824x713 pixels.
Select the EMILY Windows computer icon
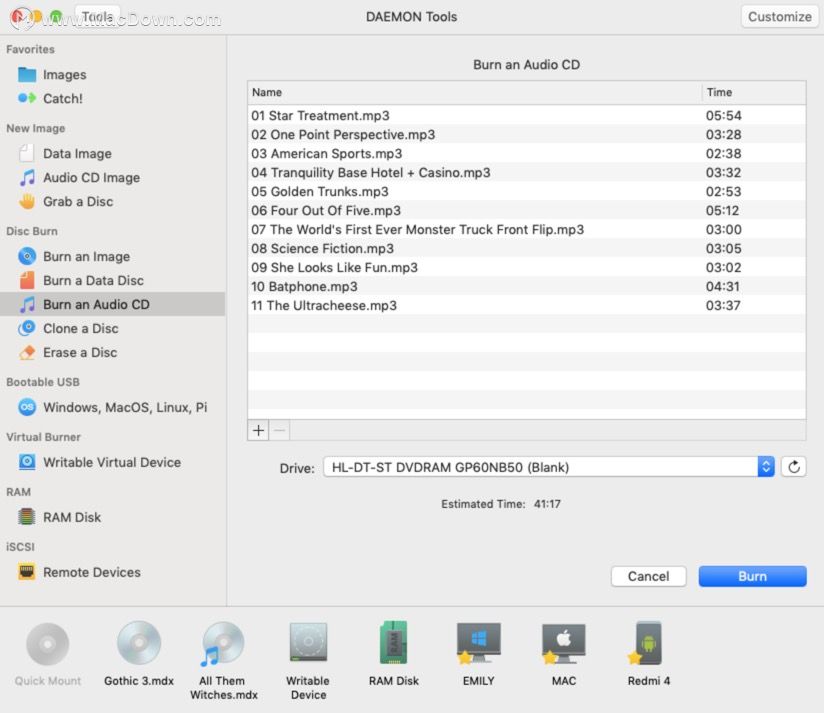pos(478,643)
